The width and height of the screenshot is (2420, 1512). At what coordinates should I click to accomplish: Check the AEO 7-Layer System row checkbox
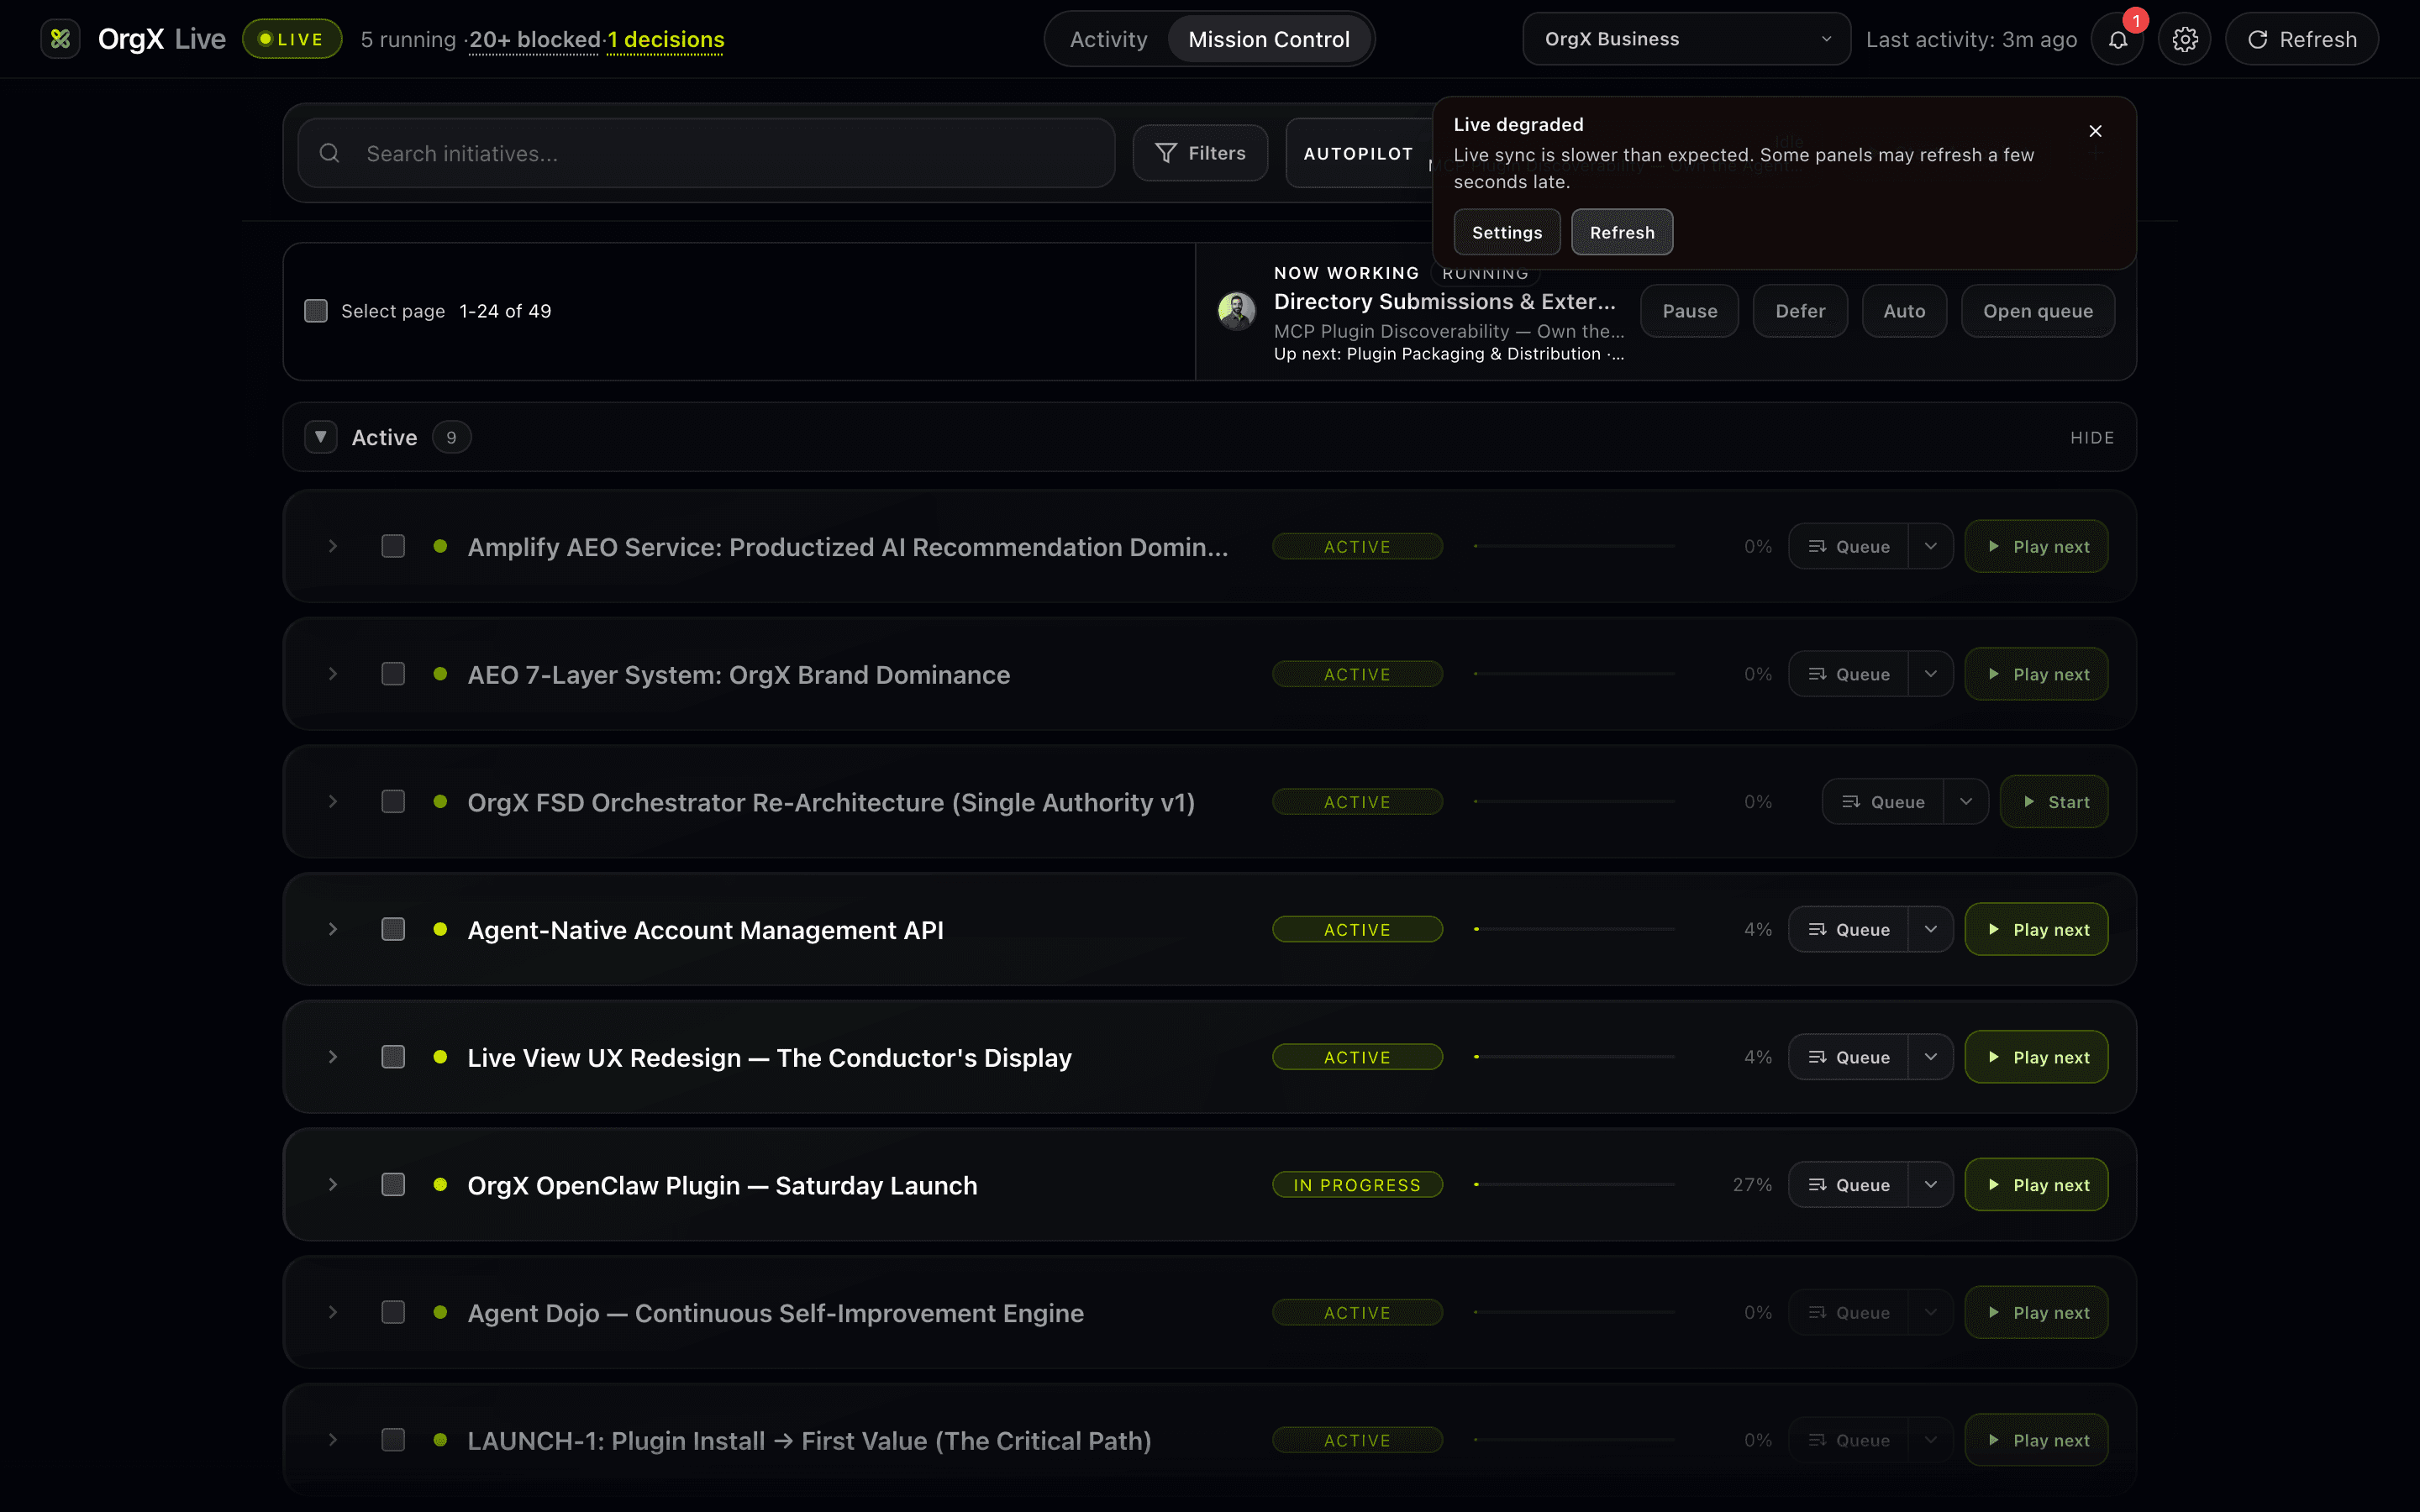click(393, 674)
